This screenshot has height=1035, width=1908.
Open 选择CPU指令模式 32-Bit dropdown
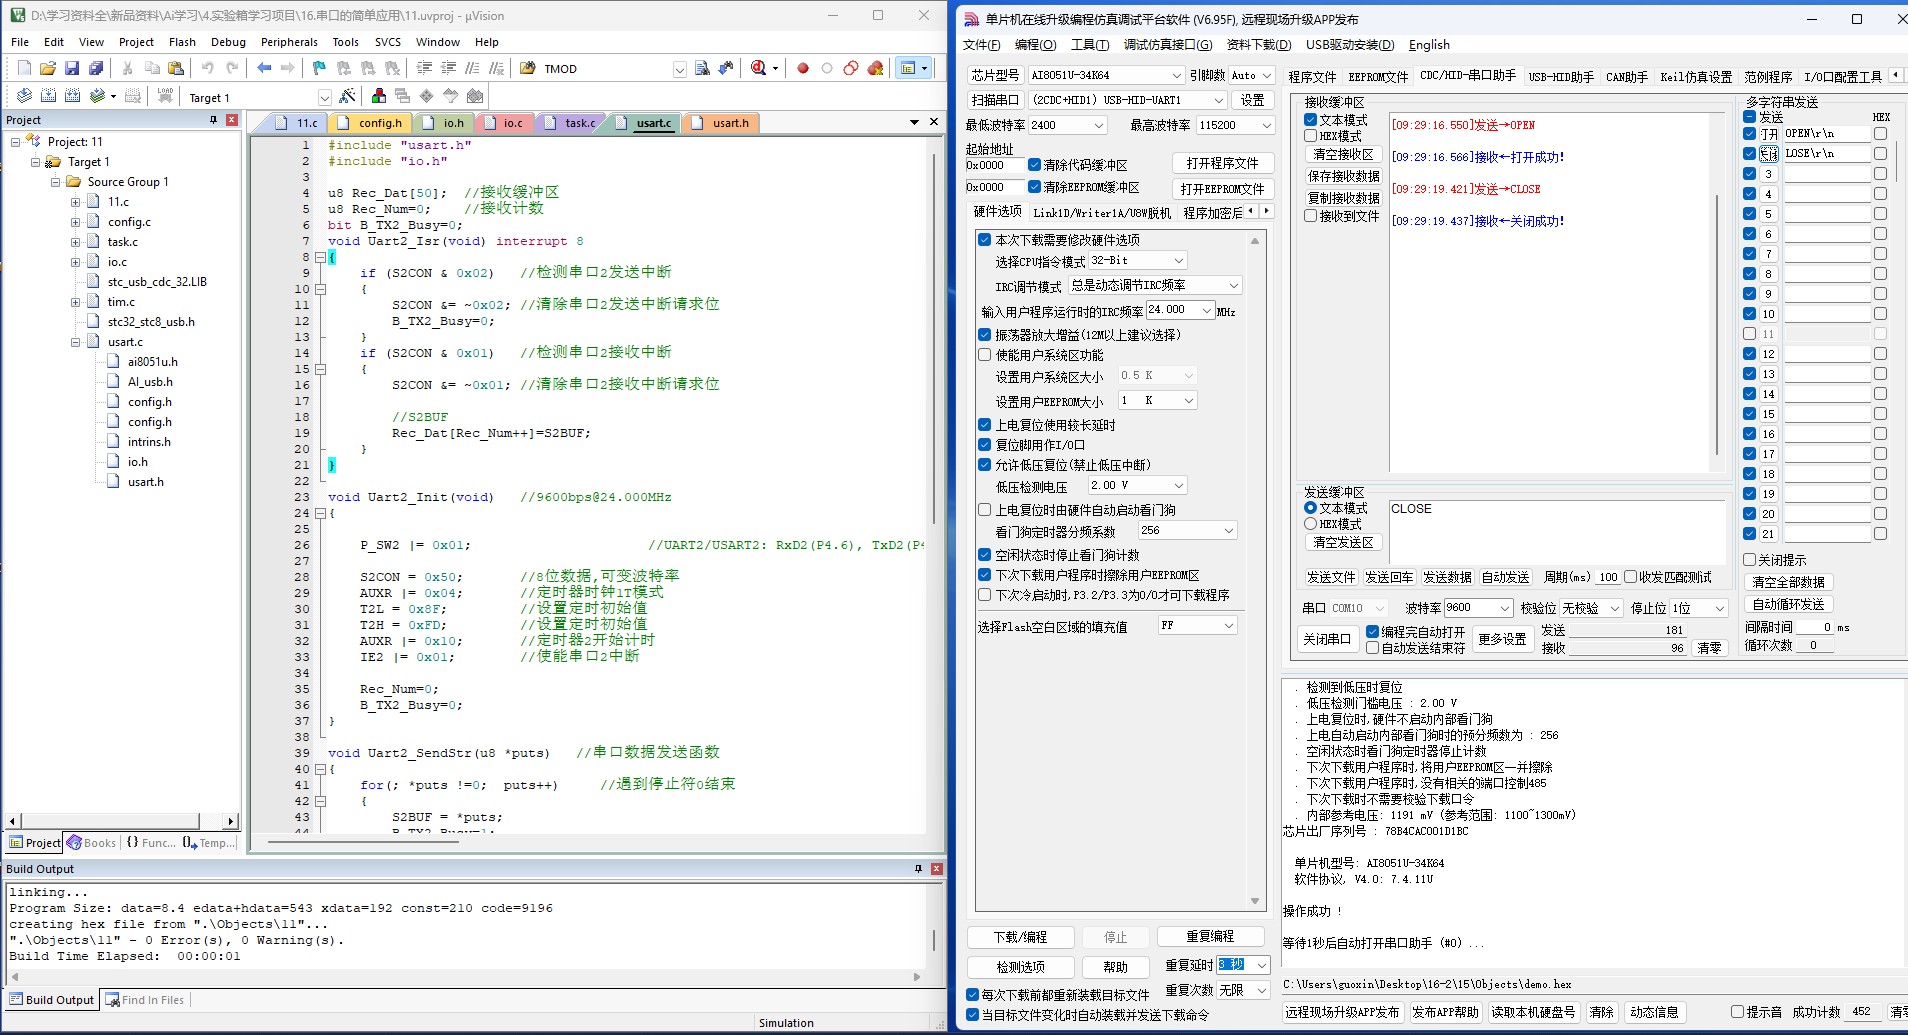coord(1178,260)
